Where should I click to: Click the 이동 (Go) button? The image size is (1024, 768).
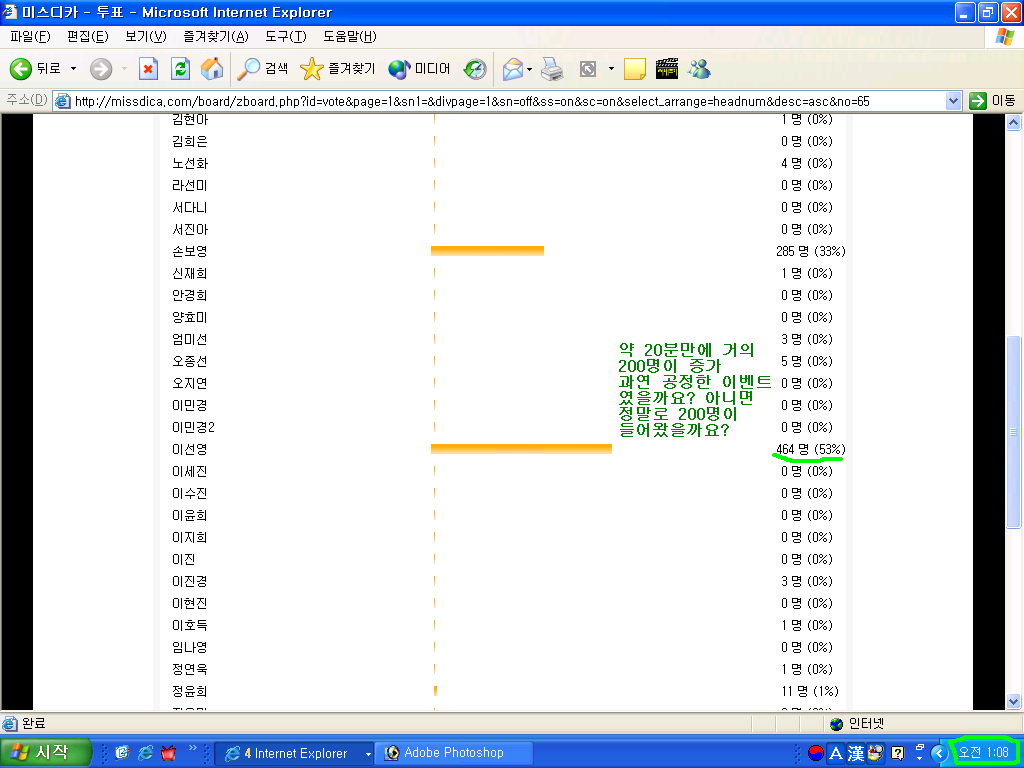[992, 101]
